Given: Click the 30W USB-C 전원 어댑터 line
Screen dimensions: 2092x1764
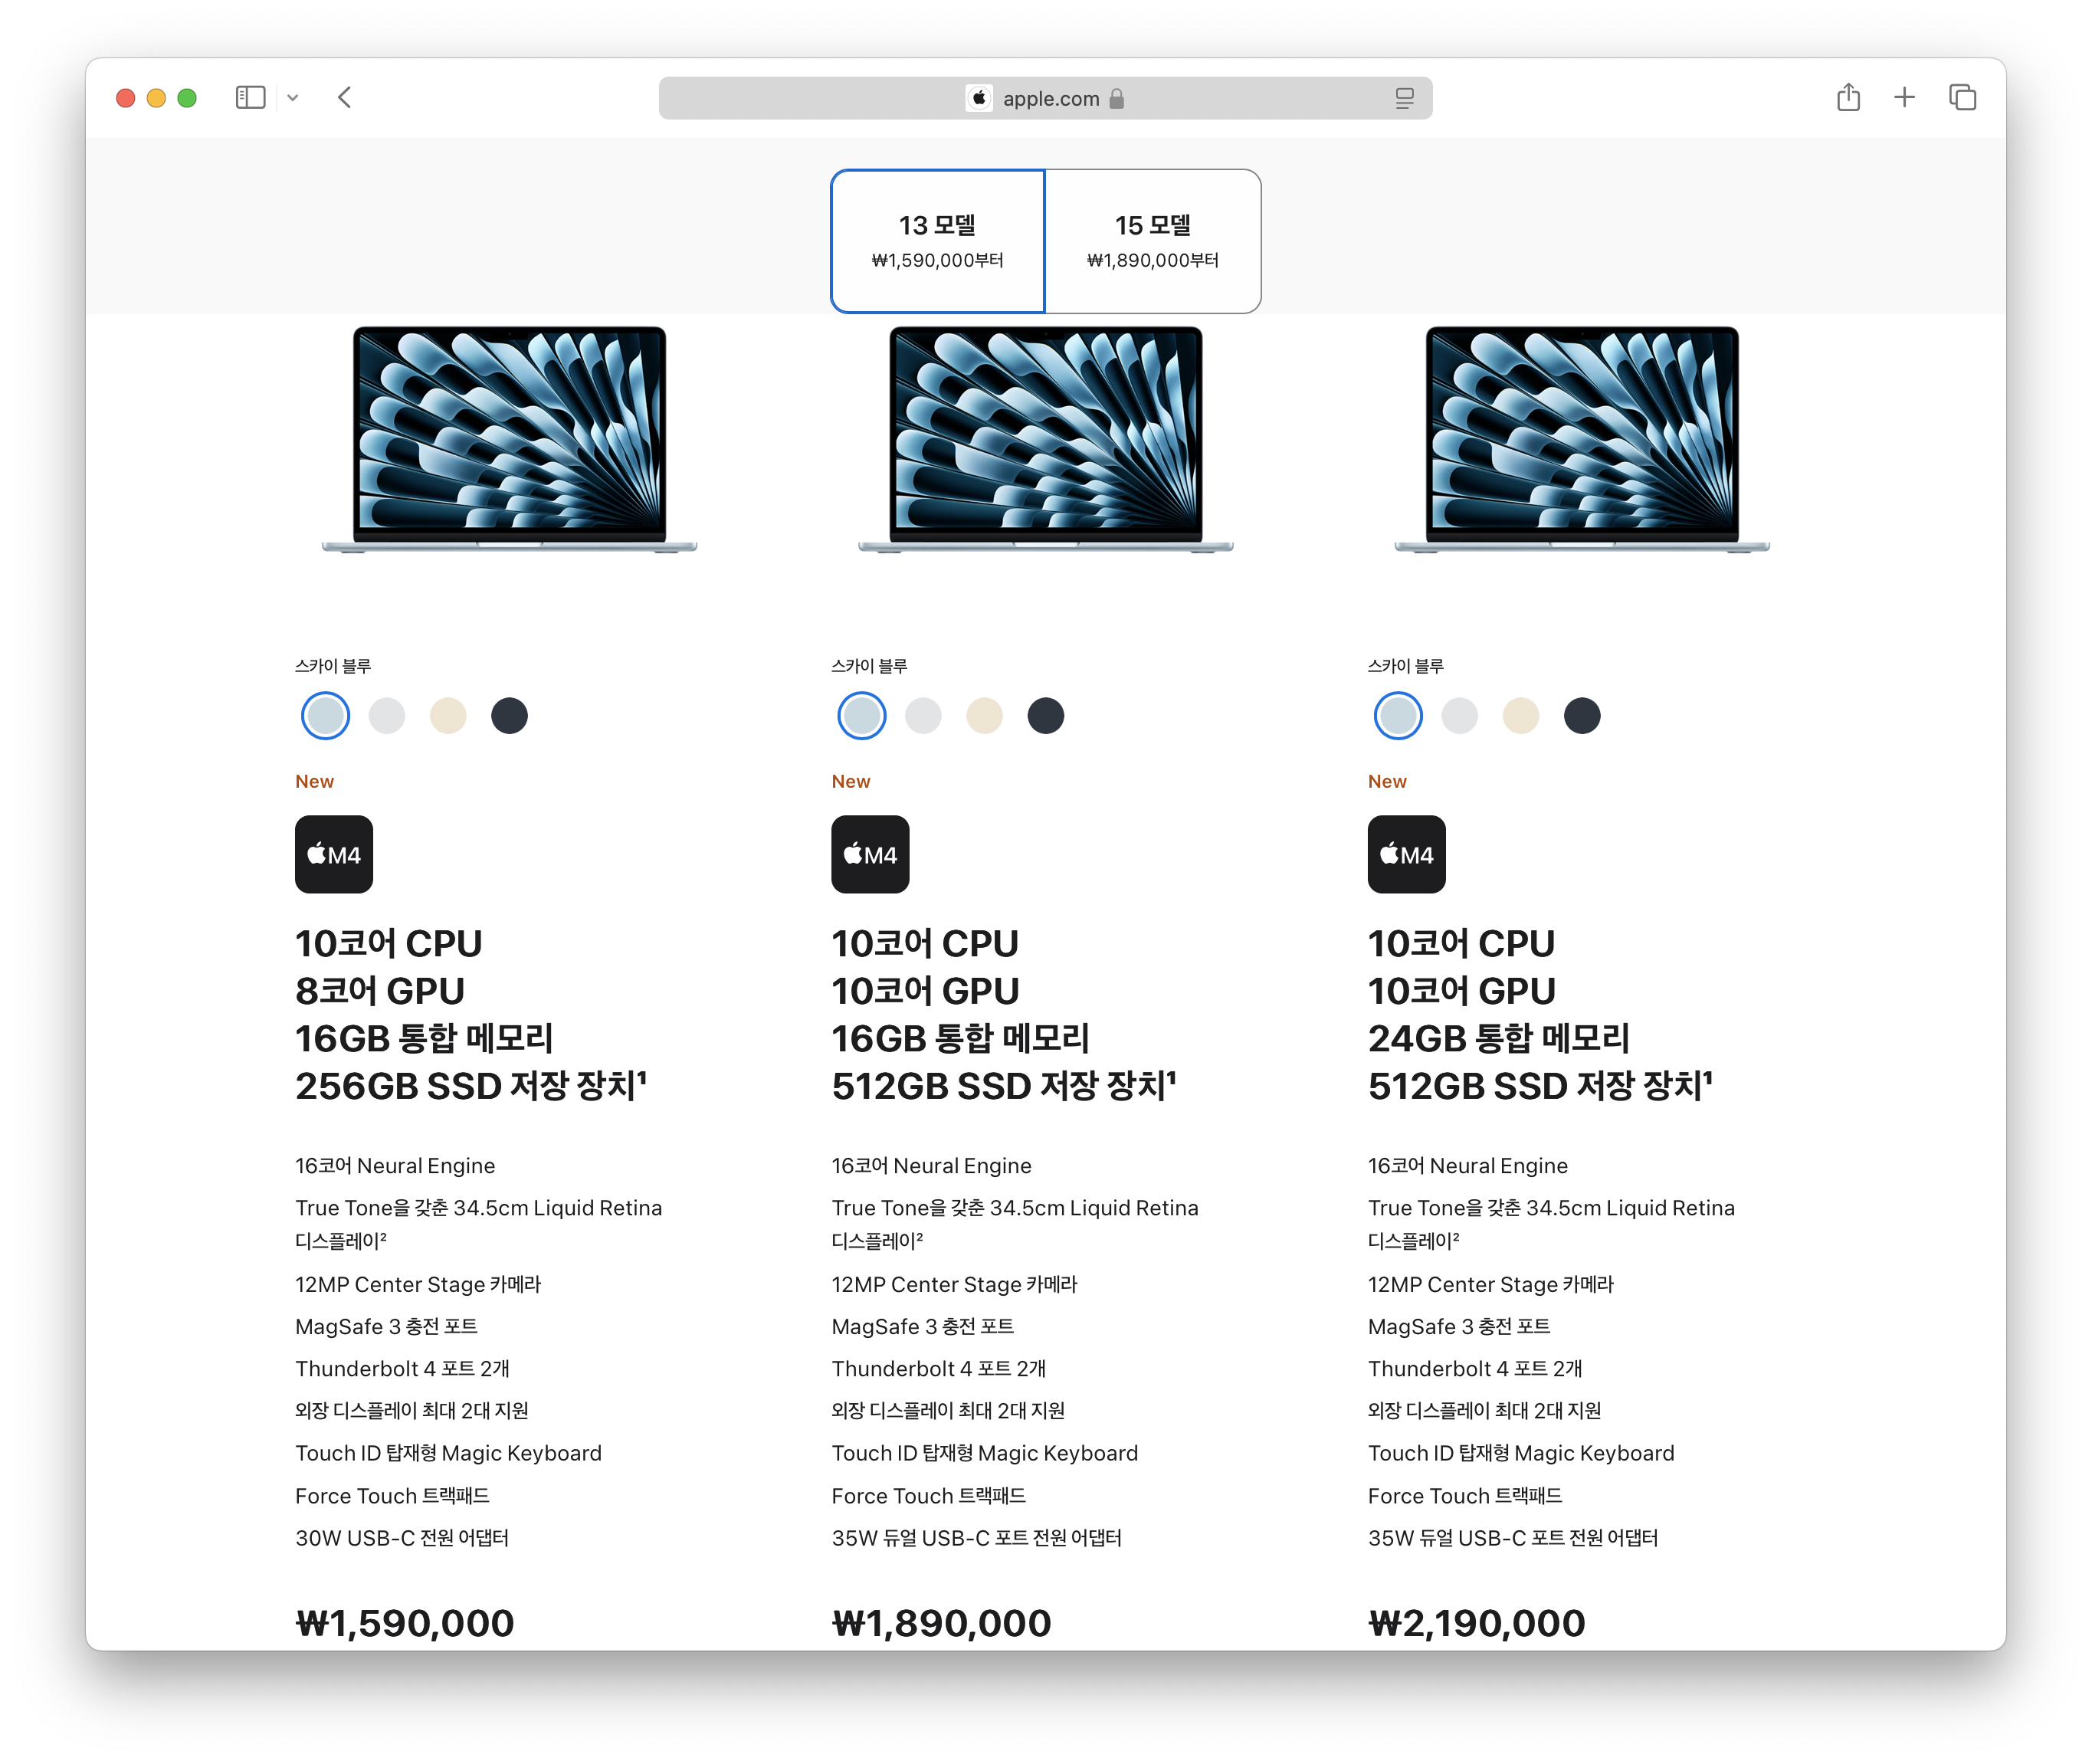Looking at the screenshot, I should [x=402, y=1538].
